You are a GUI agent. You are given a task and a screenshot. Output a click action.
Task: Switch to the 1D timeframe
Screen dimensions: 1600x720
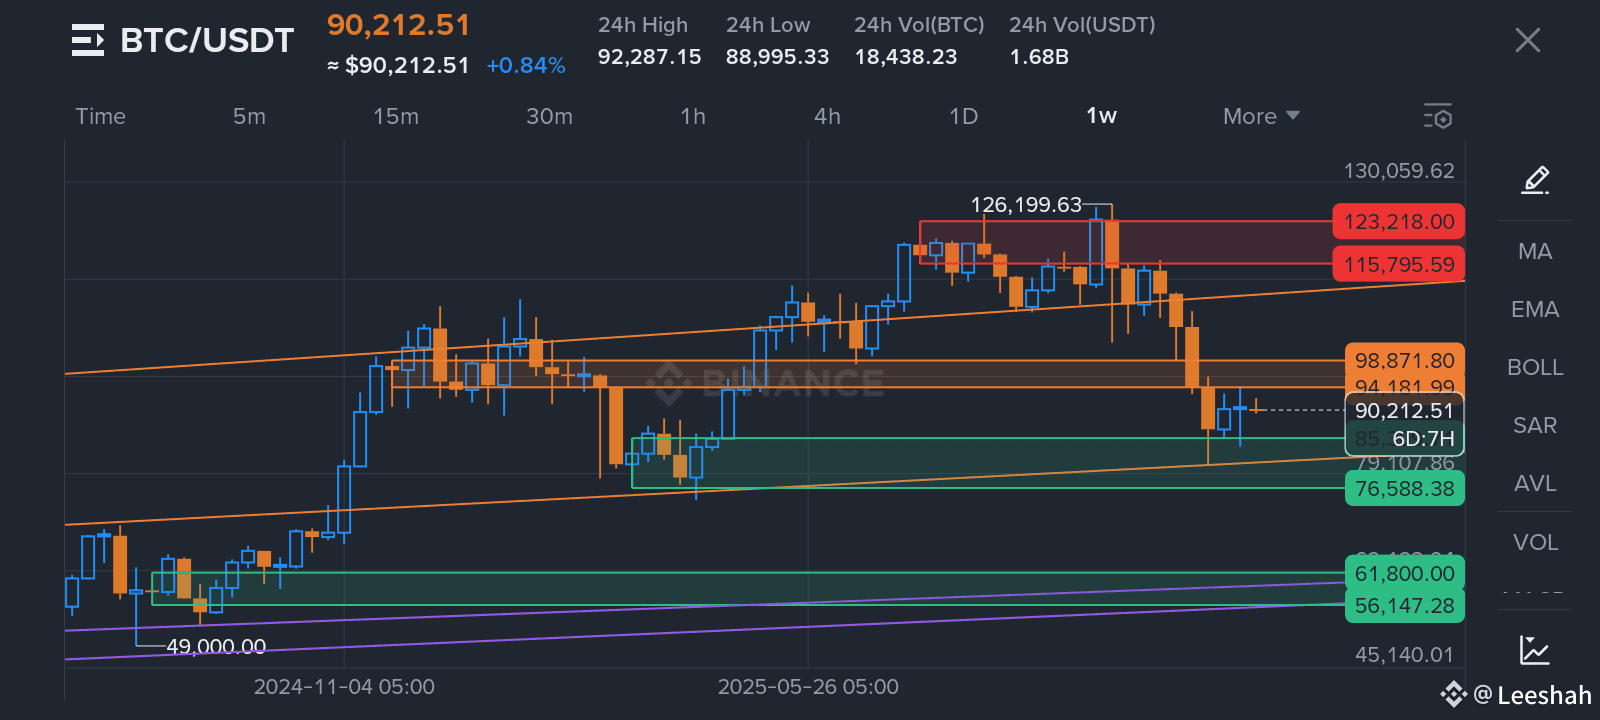(963, 116)
